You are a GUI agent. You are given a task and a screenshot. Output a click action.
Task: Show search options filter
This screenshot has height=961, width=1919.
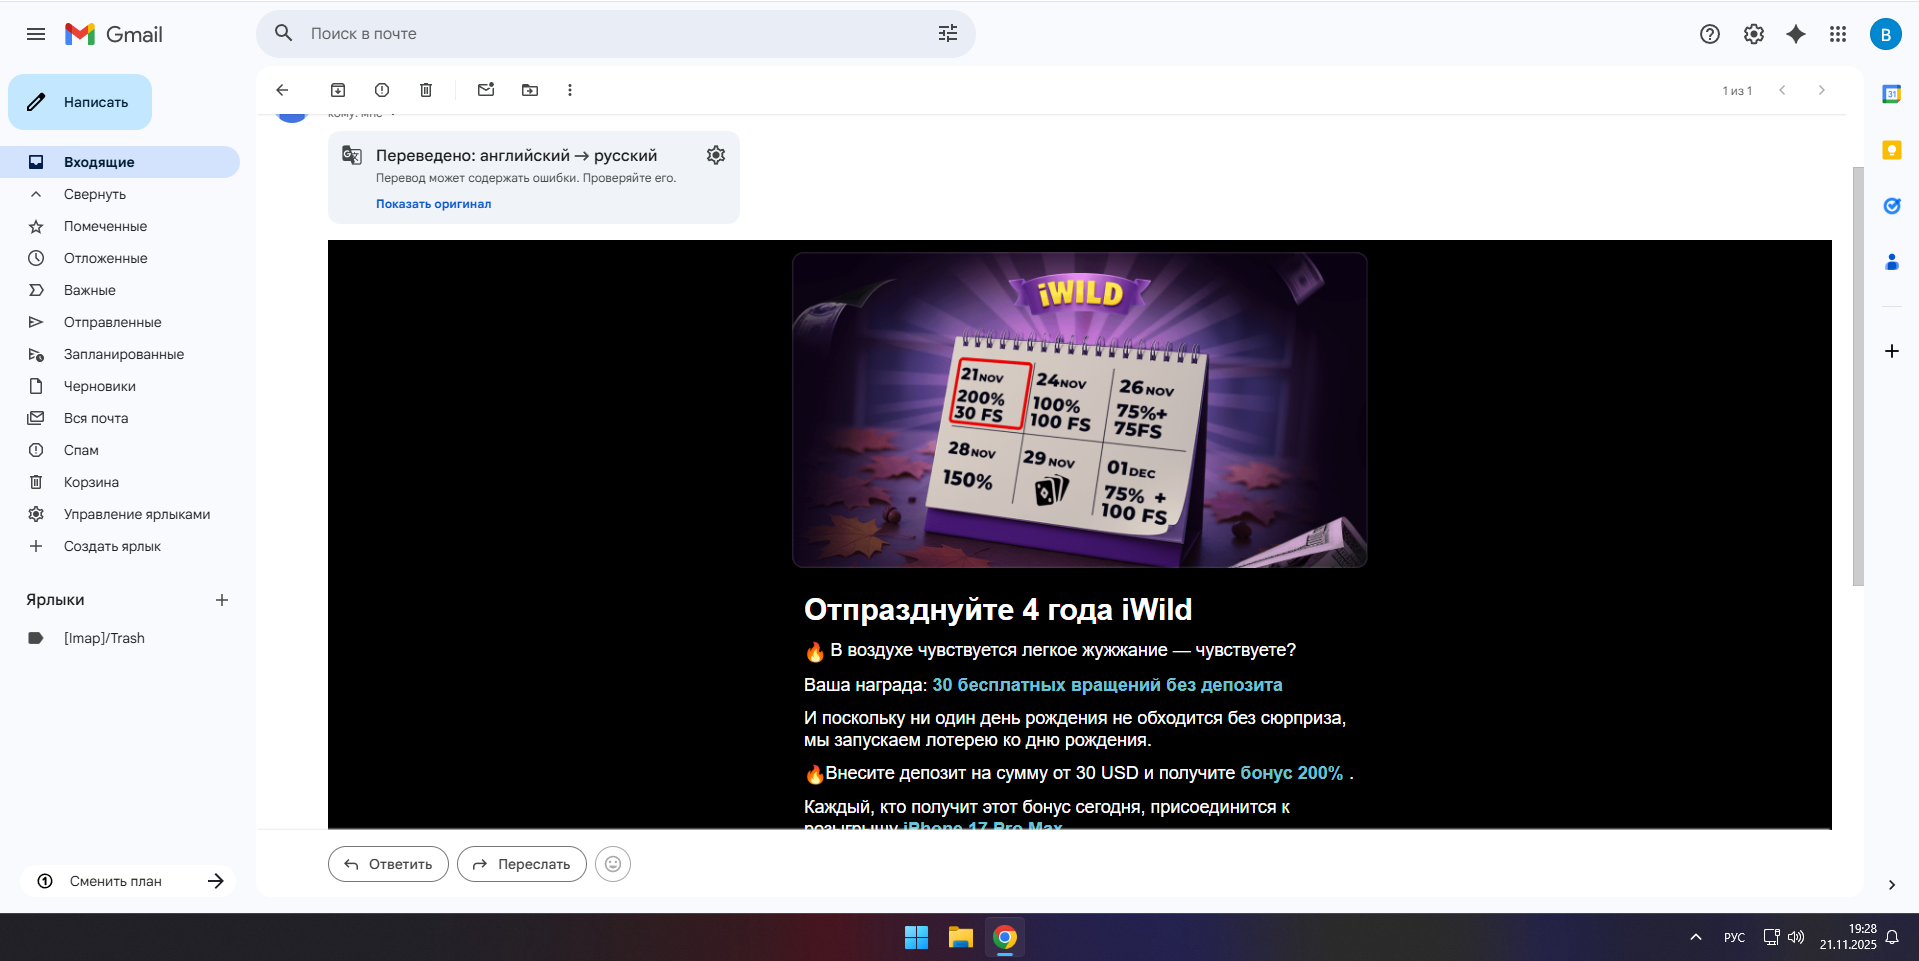(x=948, y=34)
